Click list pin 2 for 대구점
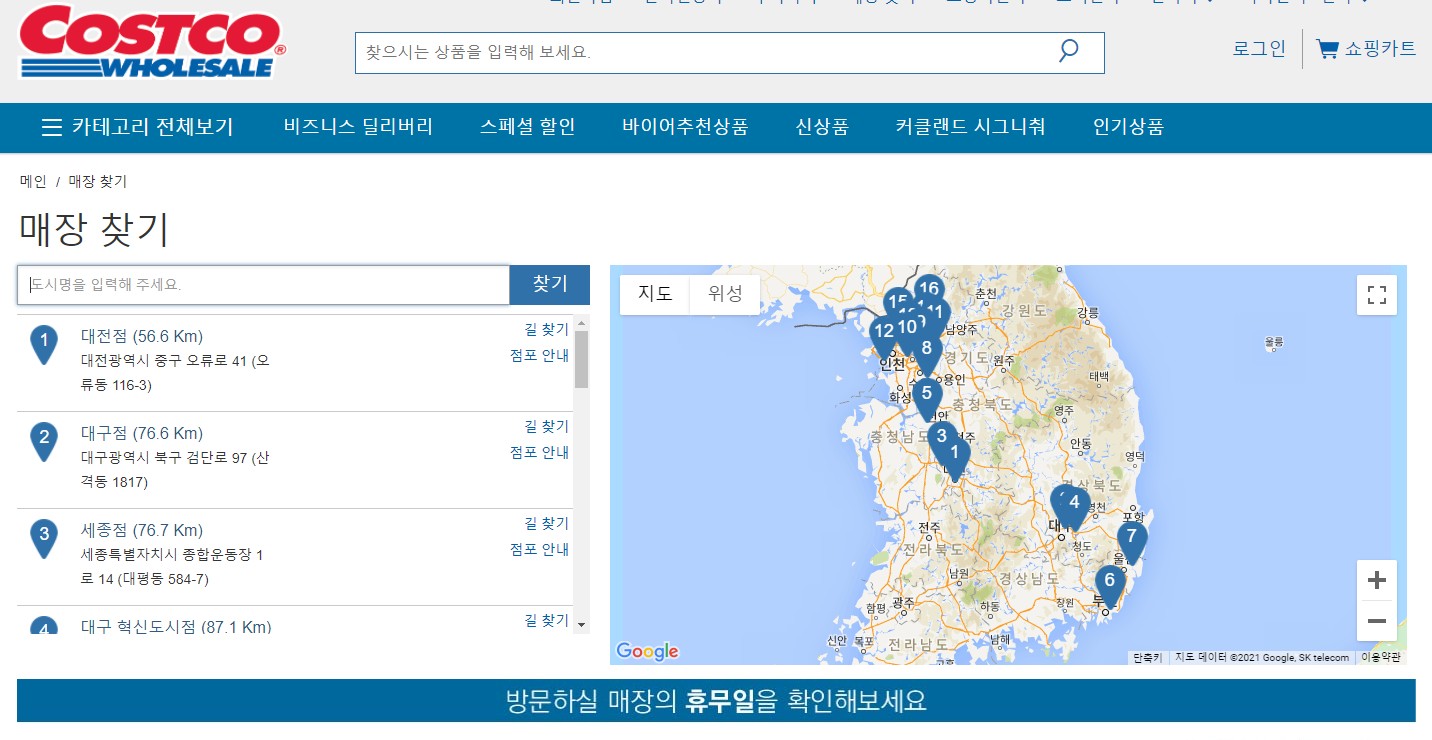The height and width of the screenshot is (740, 1432). (x=44, y=441)
